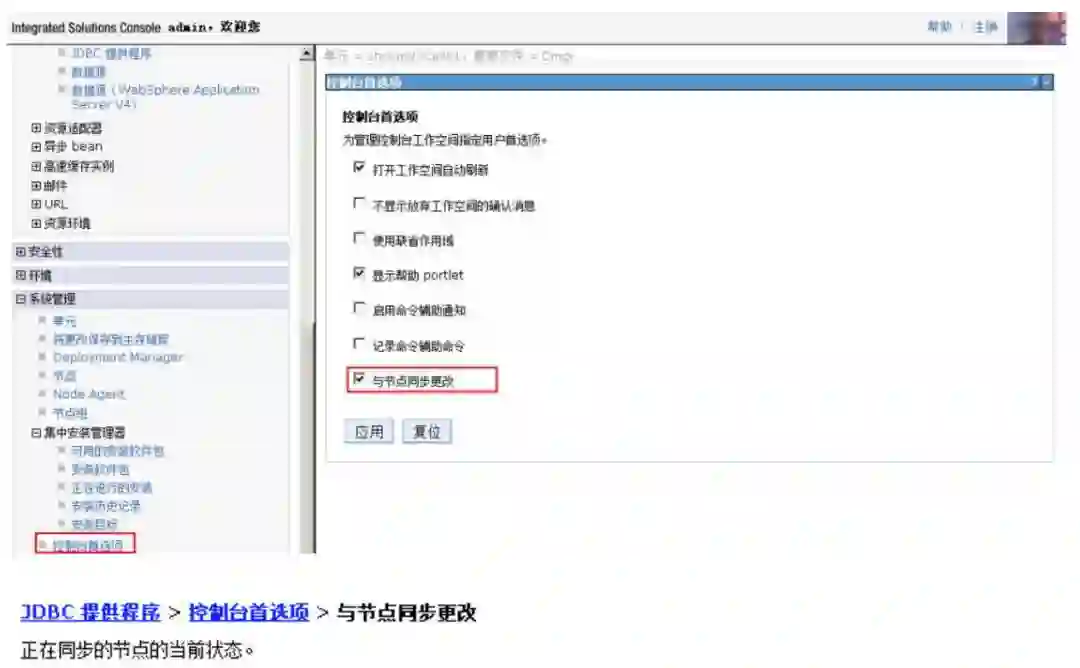Click the bullet icon beside Node Agent

click(42, 393)
